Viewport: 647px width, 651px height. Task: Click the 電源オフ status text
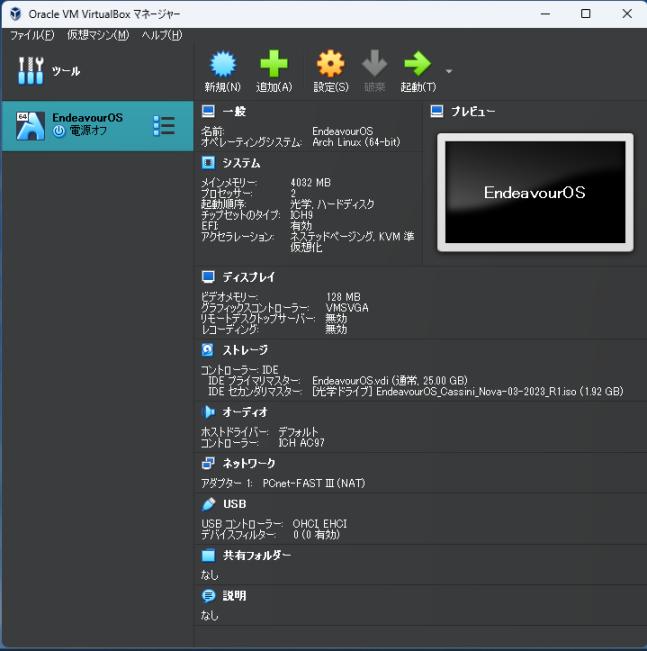pyautogui.click(x=88, y=131)
